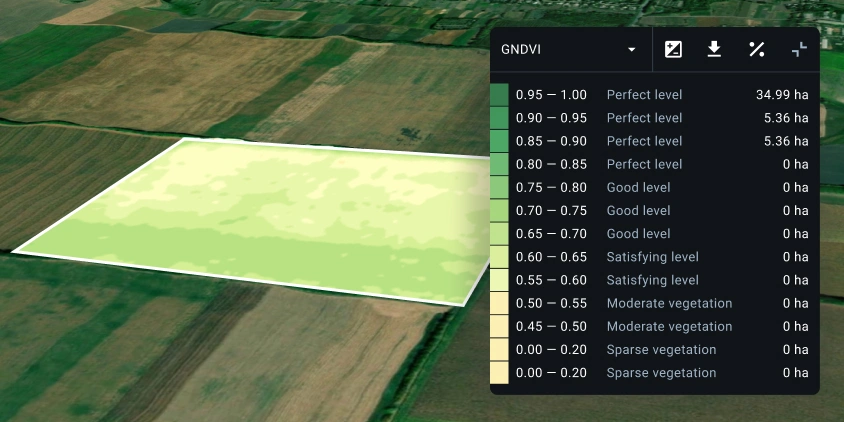Collapse the legend panel with the minimize icon
This screenshot has height=422, width=844.
click(x=798, y=50)
